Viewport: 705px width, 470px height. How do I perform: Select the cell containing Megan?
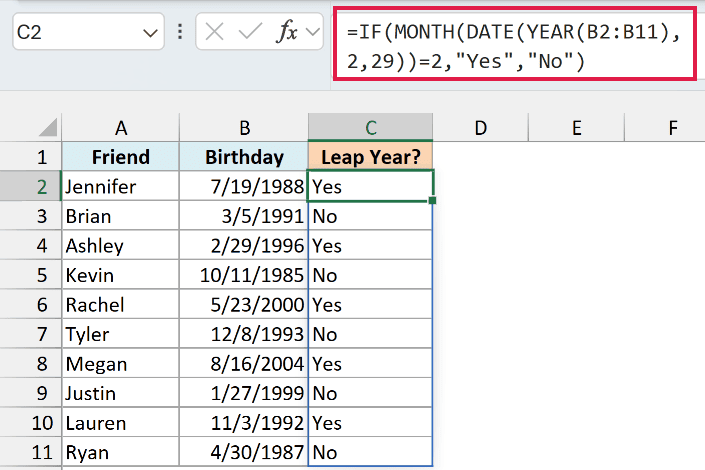pyautogui.click(x=120, y=363)
